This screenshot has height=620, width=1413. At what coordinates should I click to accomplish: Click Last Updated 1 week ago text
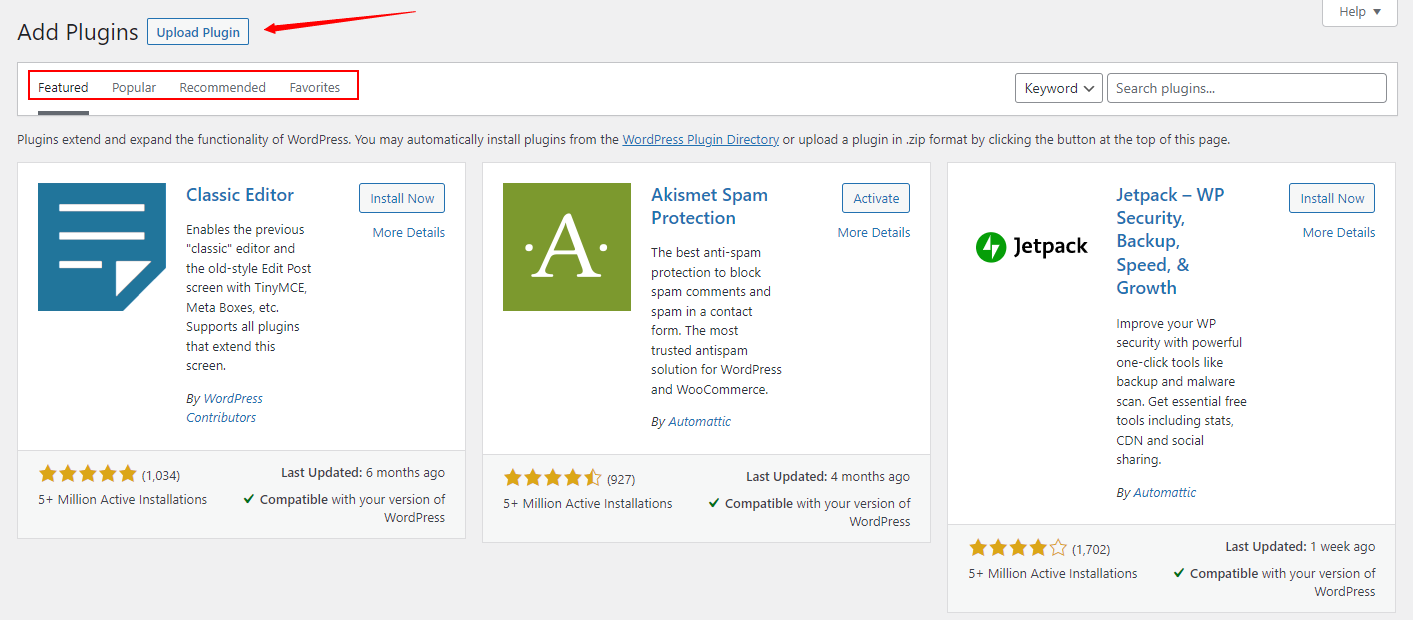(x=1301, y=547)
